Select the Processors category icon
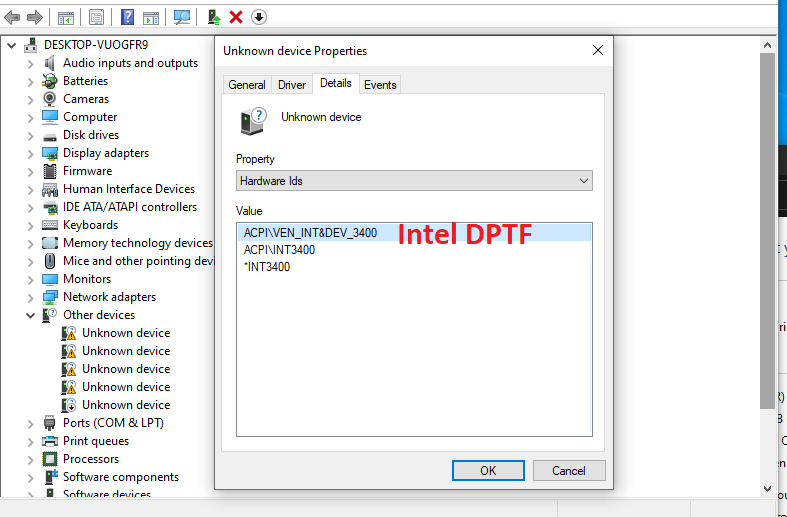The height and width of the screenshot is (517, 787). coord(50,459)
